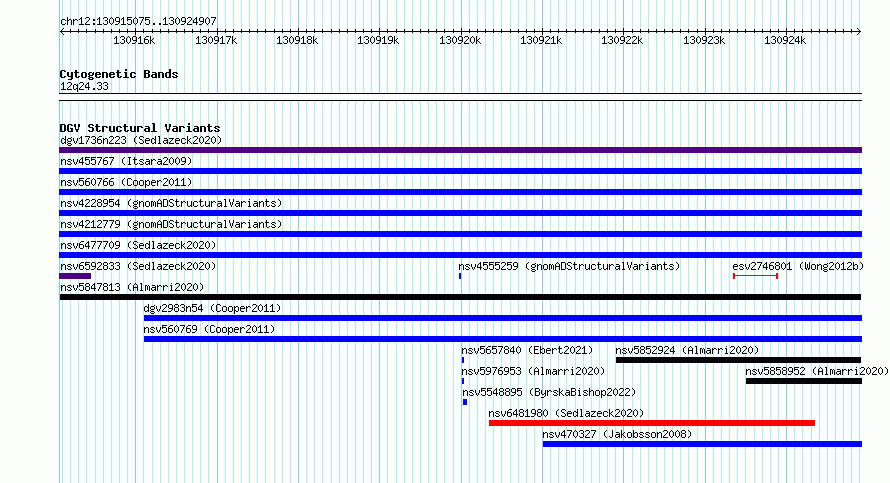Click the 130919k ruler tick label
Image resolution: width=890 pixels, height=483 pixels.
pos(378,40)
